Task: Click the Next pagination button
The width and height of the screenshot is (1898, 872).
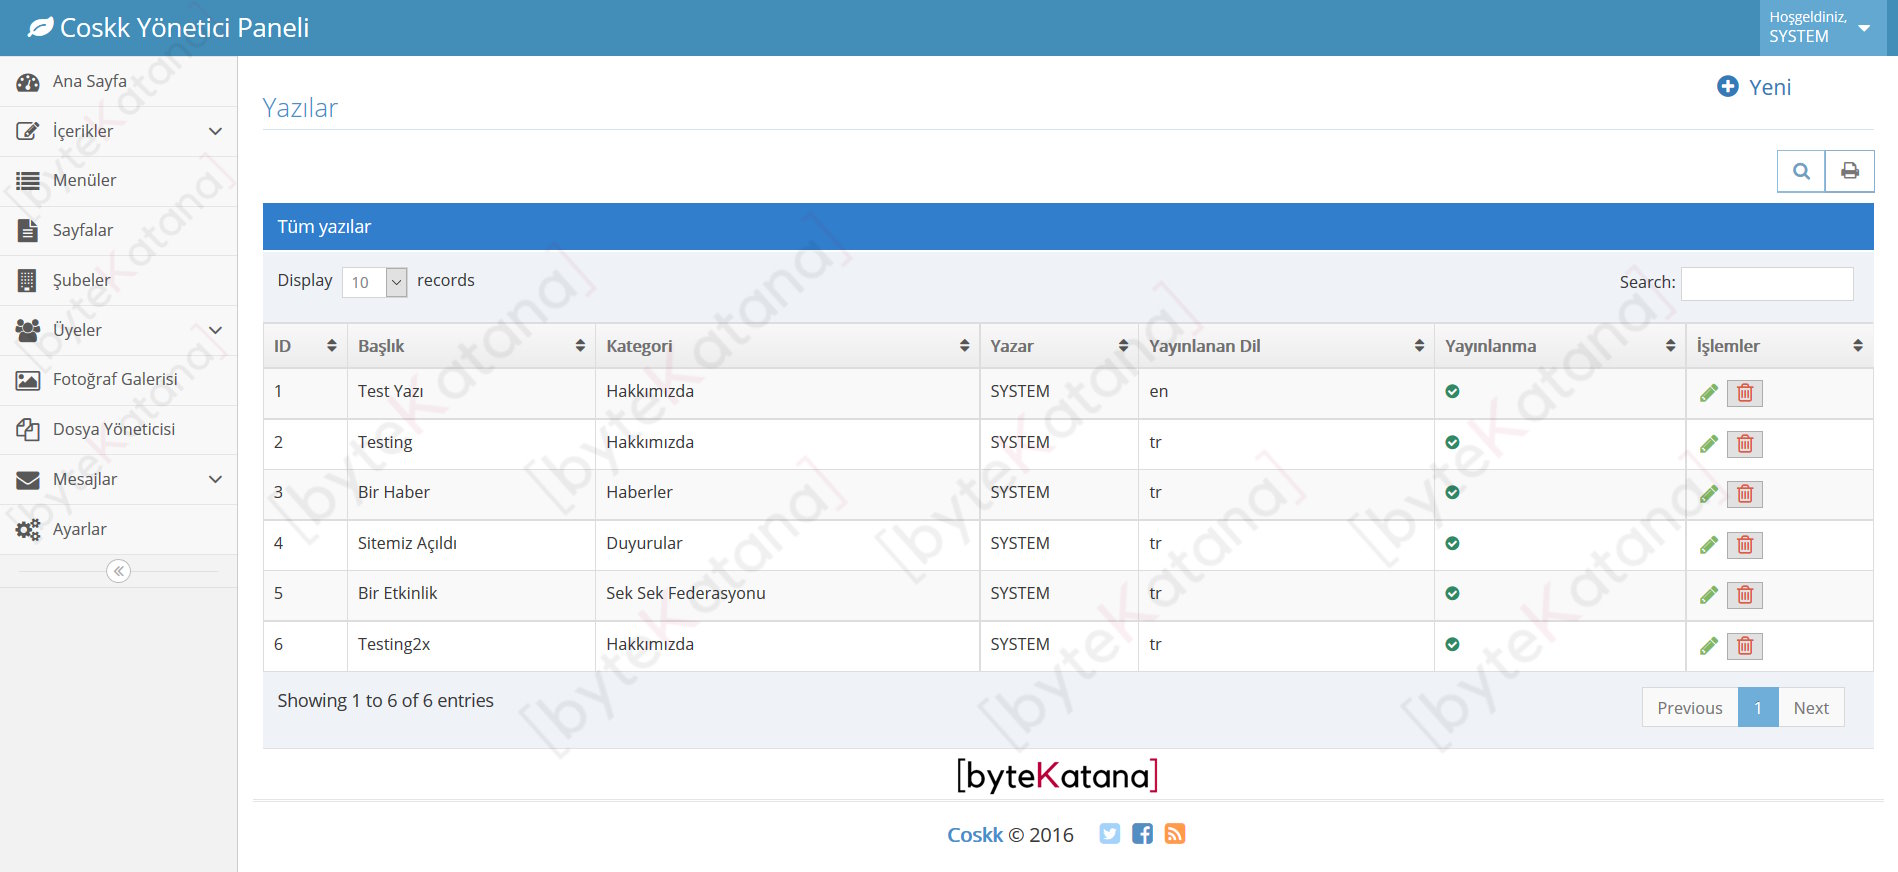Action: coord(1810,708)
